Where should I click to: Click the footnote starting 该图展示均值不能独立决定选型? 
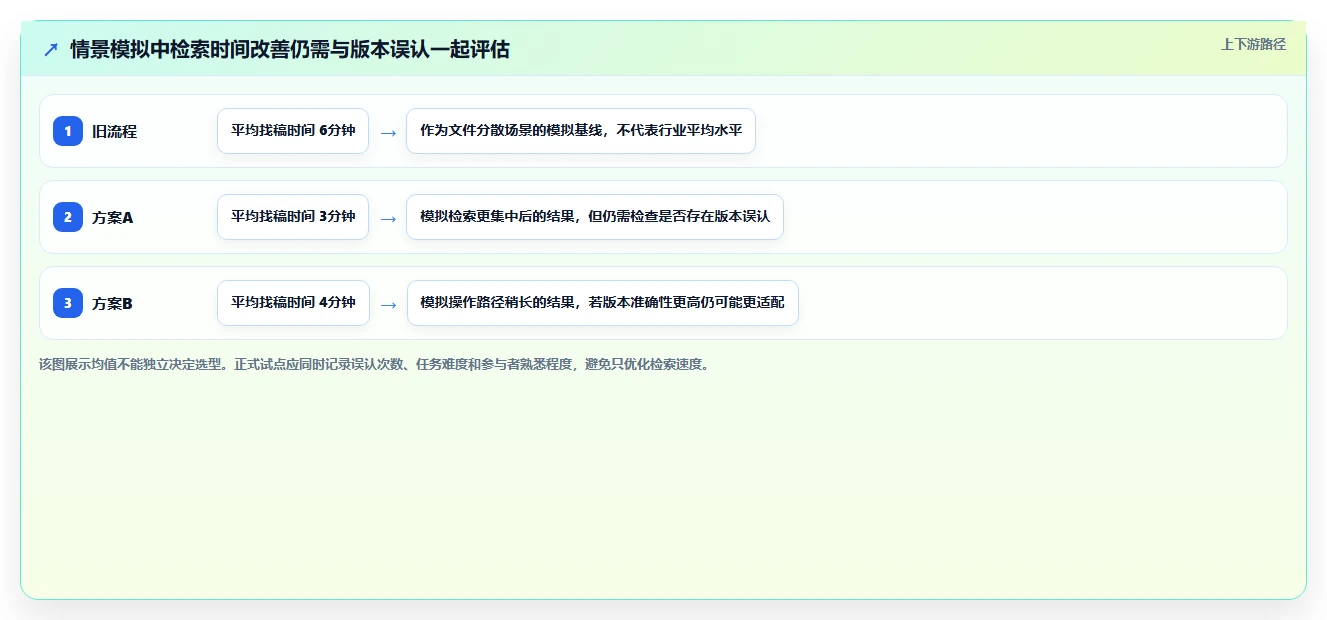pos(375,364)
